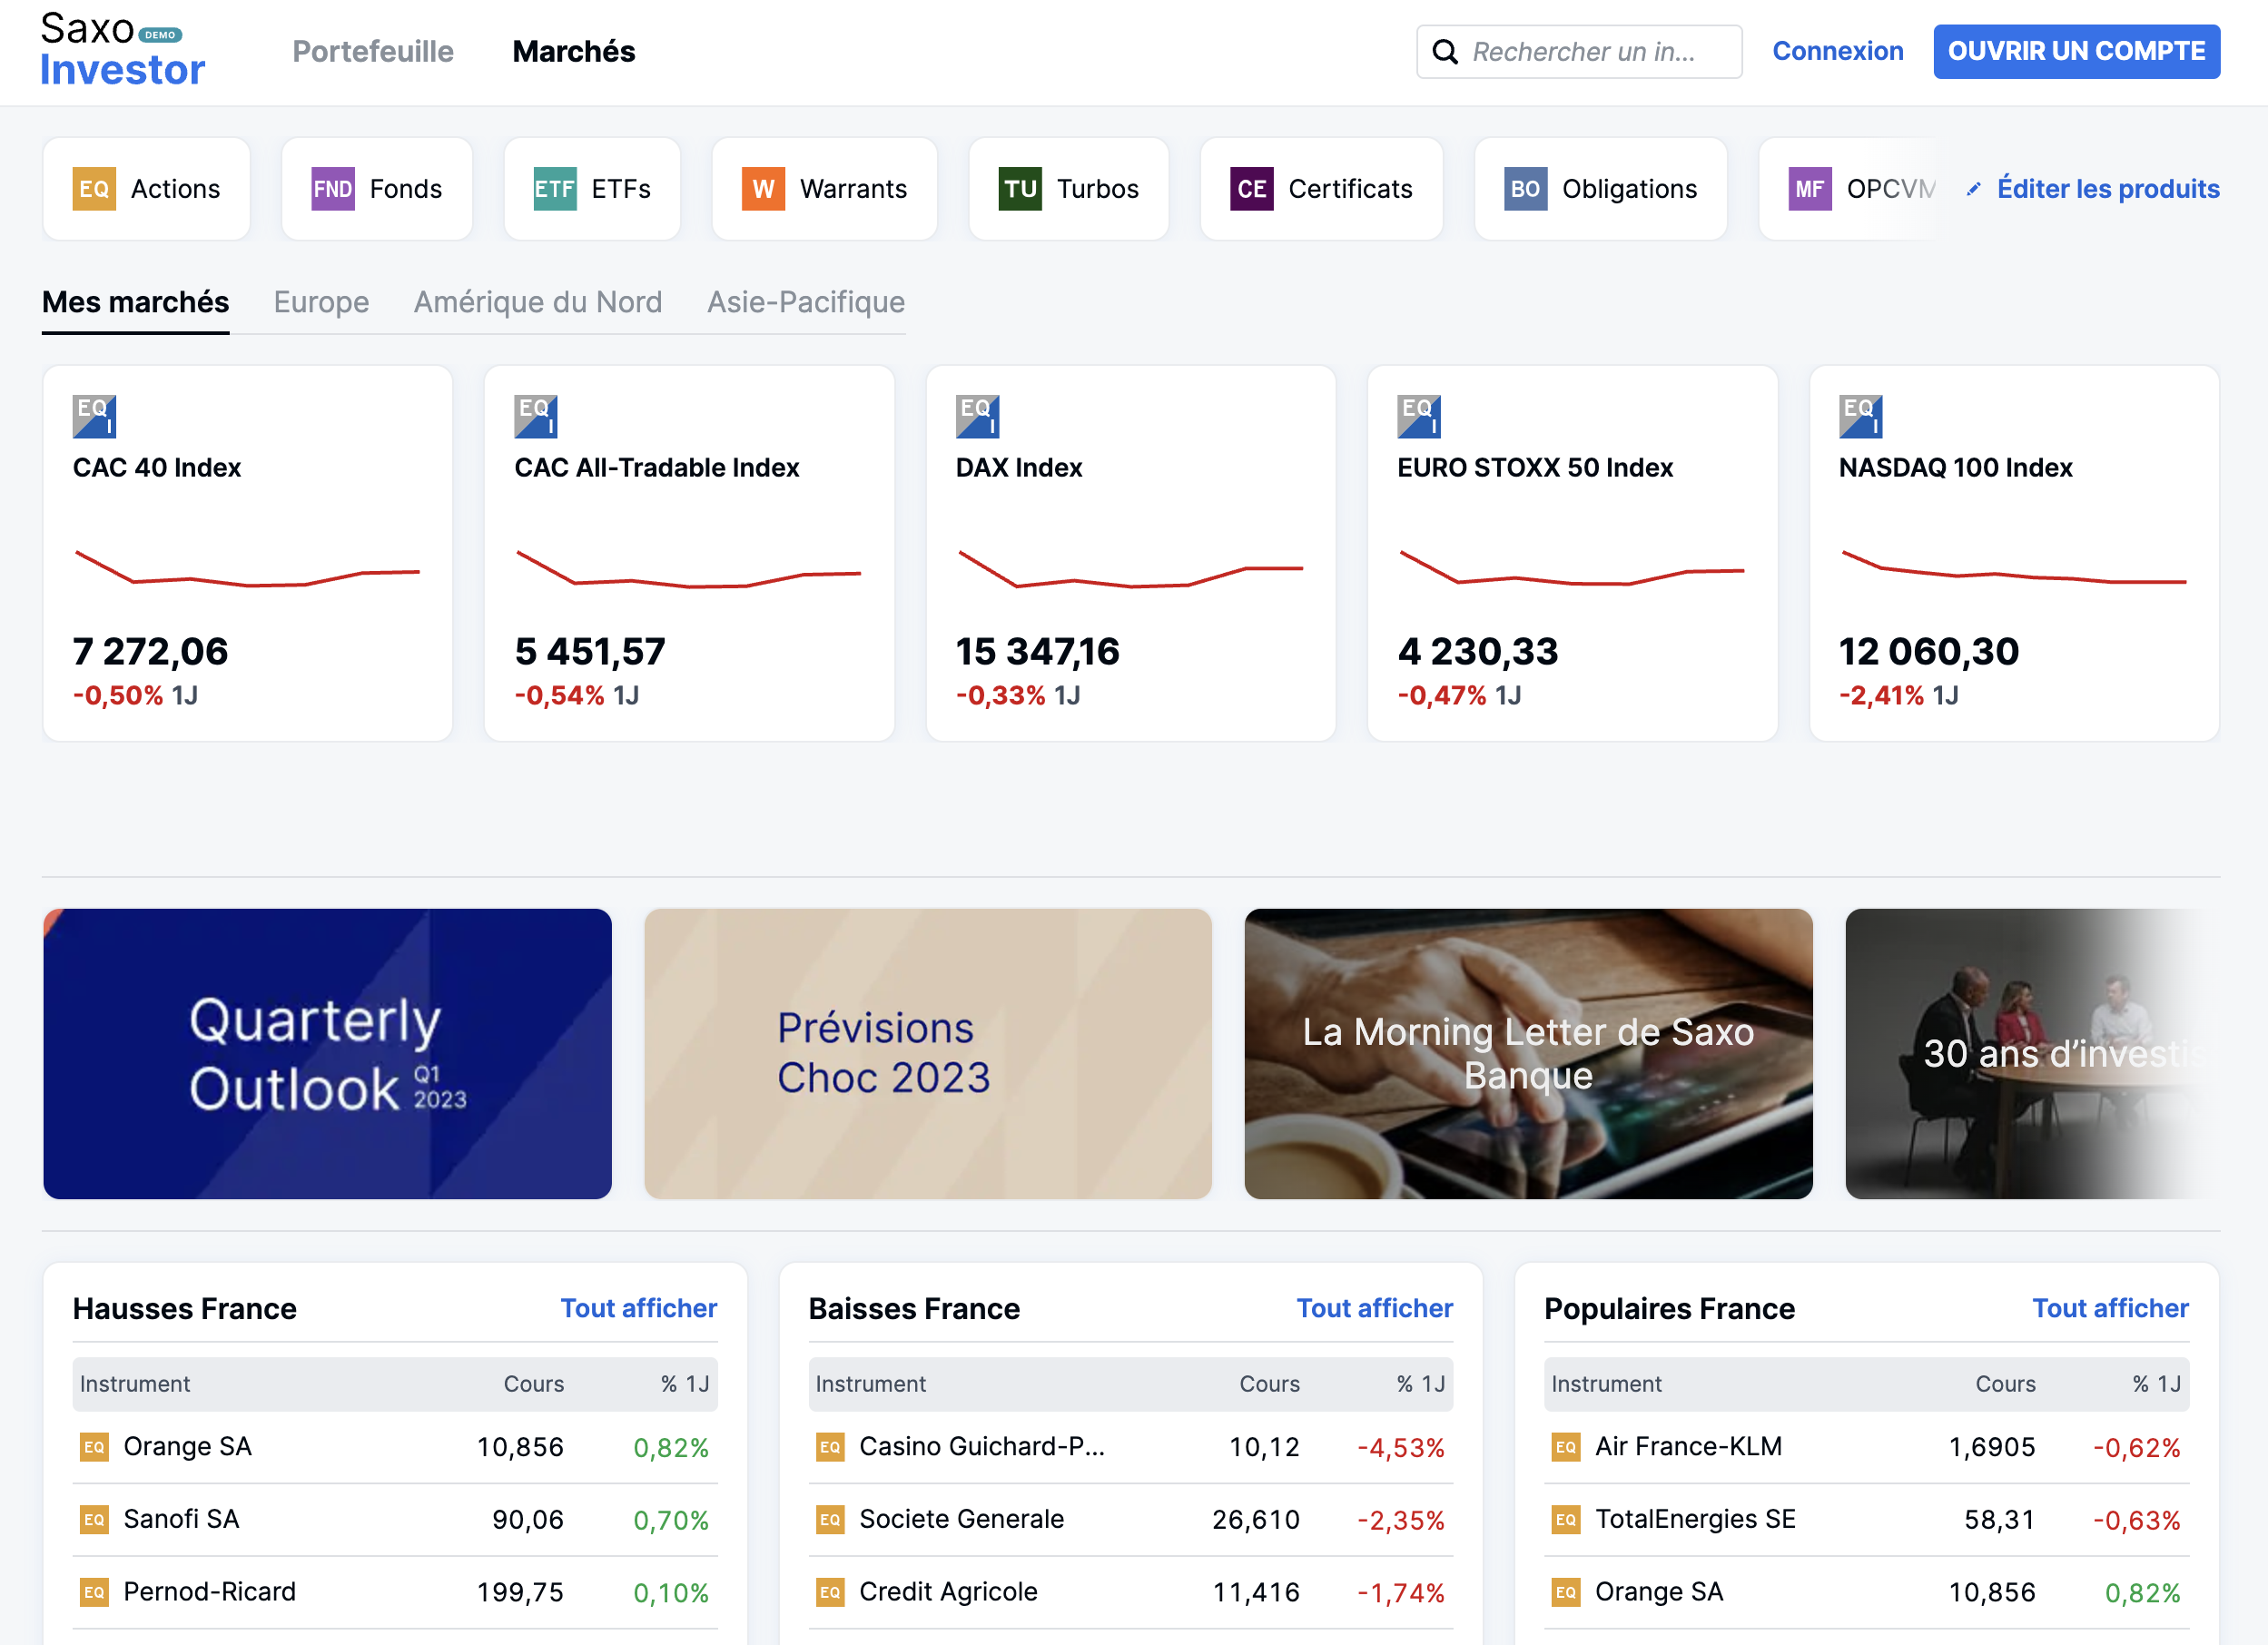
Task: Select the FND Fonds product icon
Action: pos(333,189)
